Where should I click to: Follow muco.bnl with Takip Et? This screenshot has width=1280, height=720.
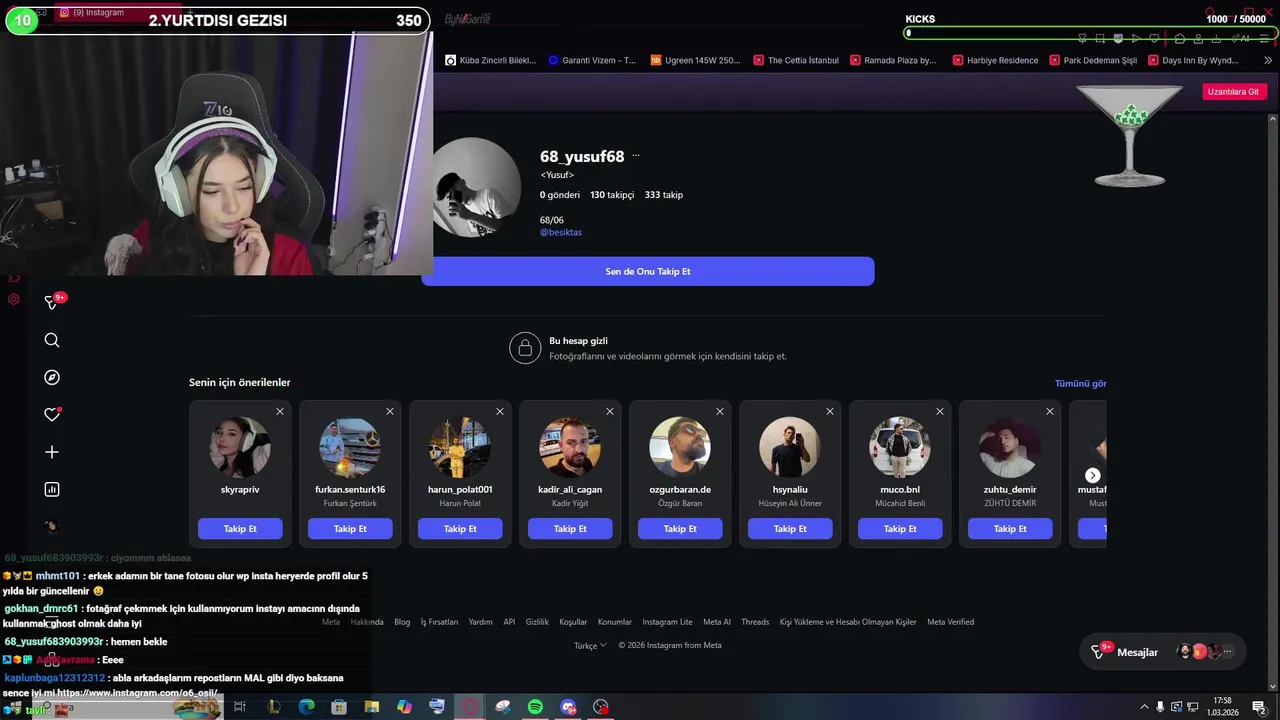(900, 529)
